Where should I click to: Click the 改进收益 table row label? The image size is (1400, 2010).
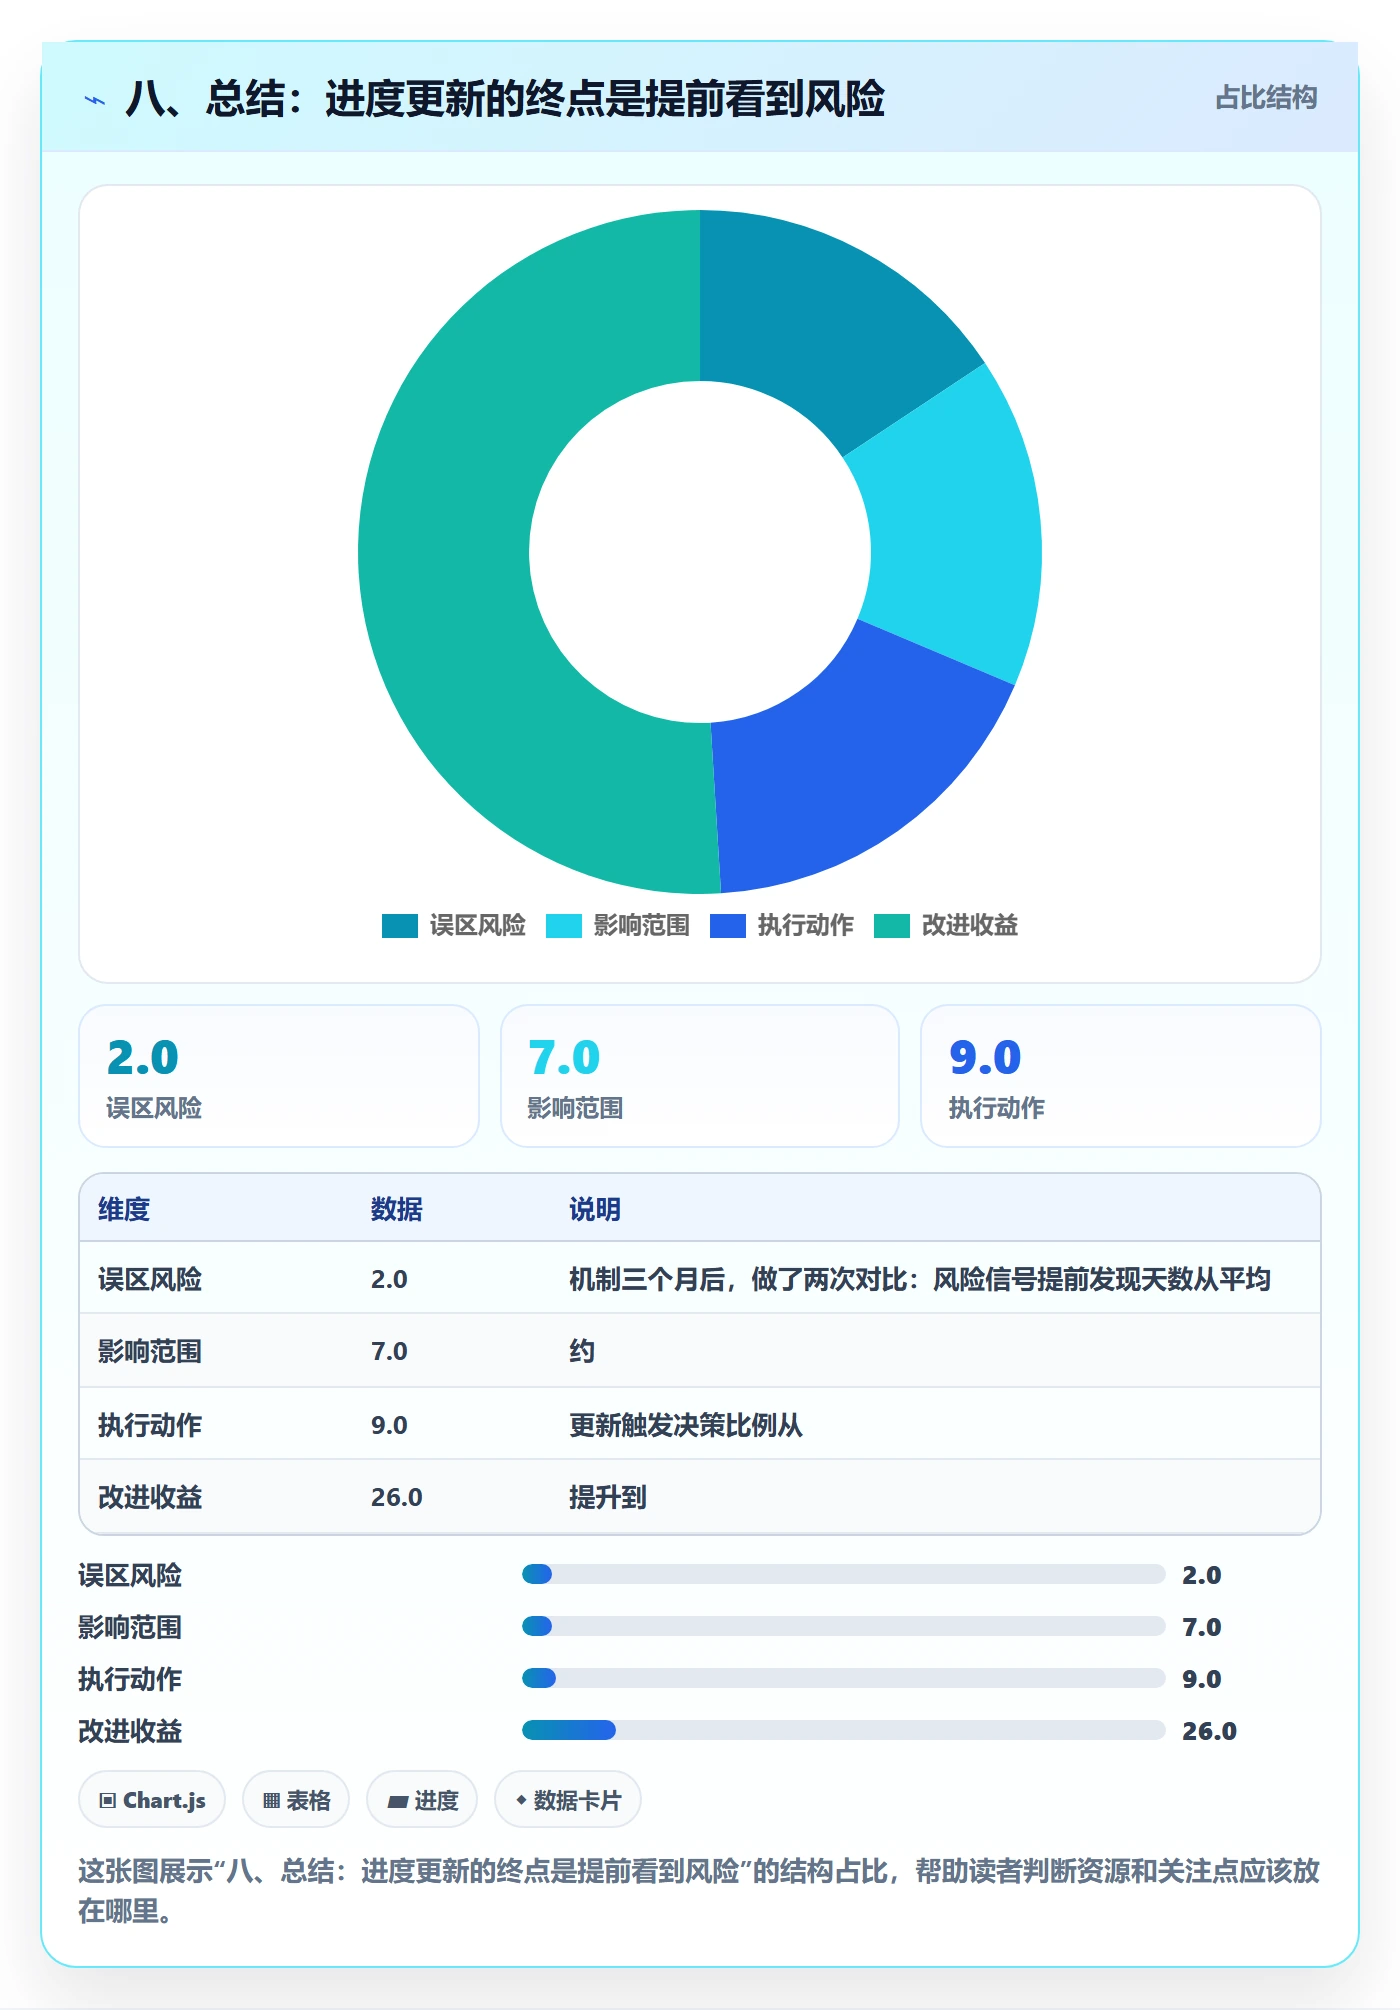click(x=150, y=1497)
